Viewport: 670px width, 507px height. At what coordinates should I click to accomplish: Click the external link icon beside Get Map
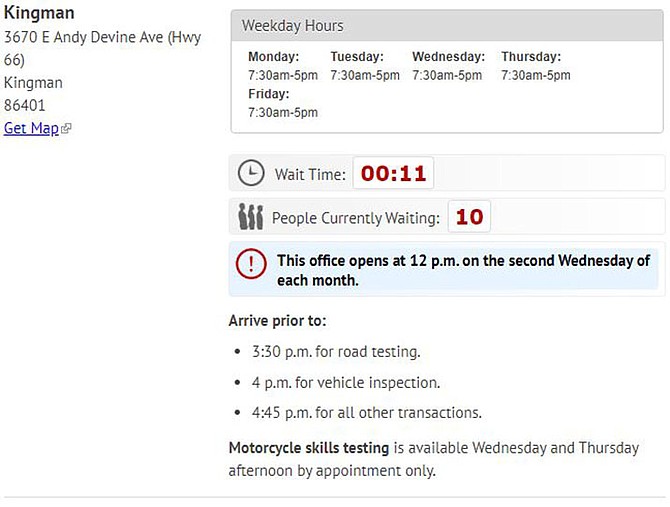[66, 128]
